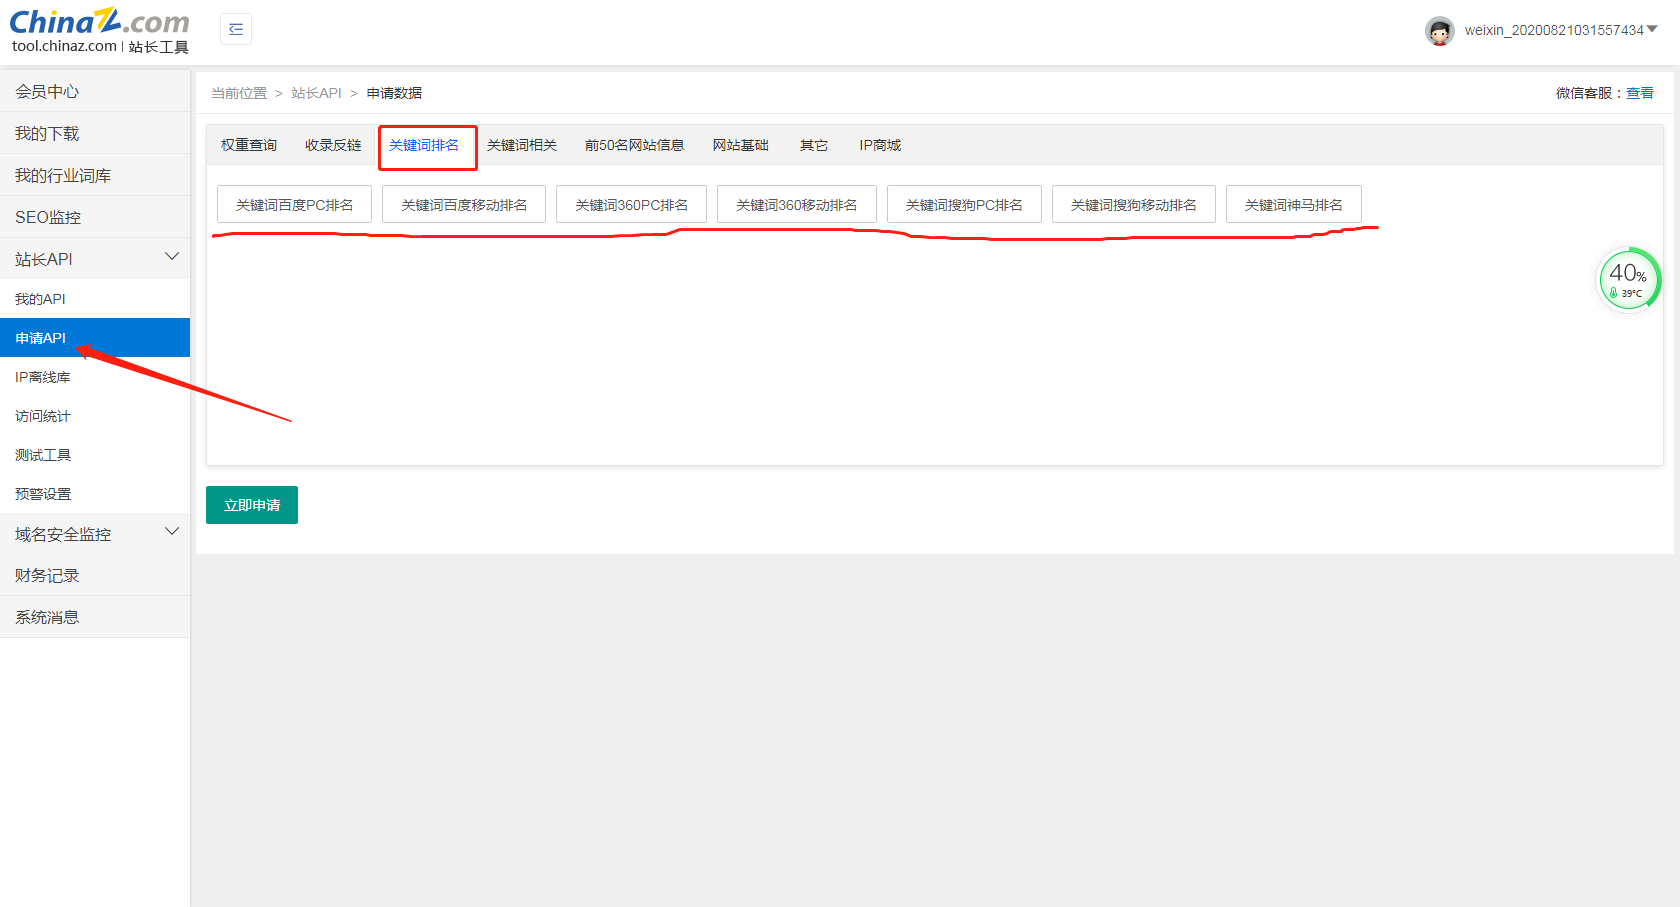Select 关键词360移动排名 option
The width and height of the screenshot is (1680, 907).
tap(796, 205)
